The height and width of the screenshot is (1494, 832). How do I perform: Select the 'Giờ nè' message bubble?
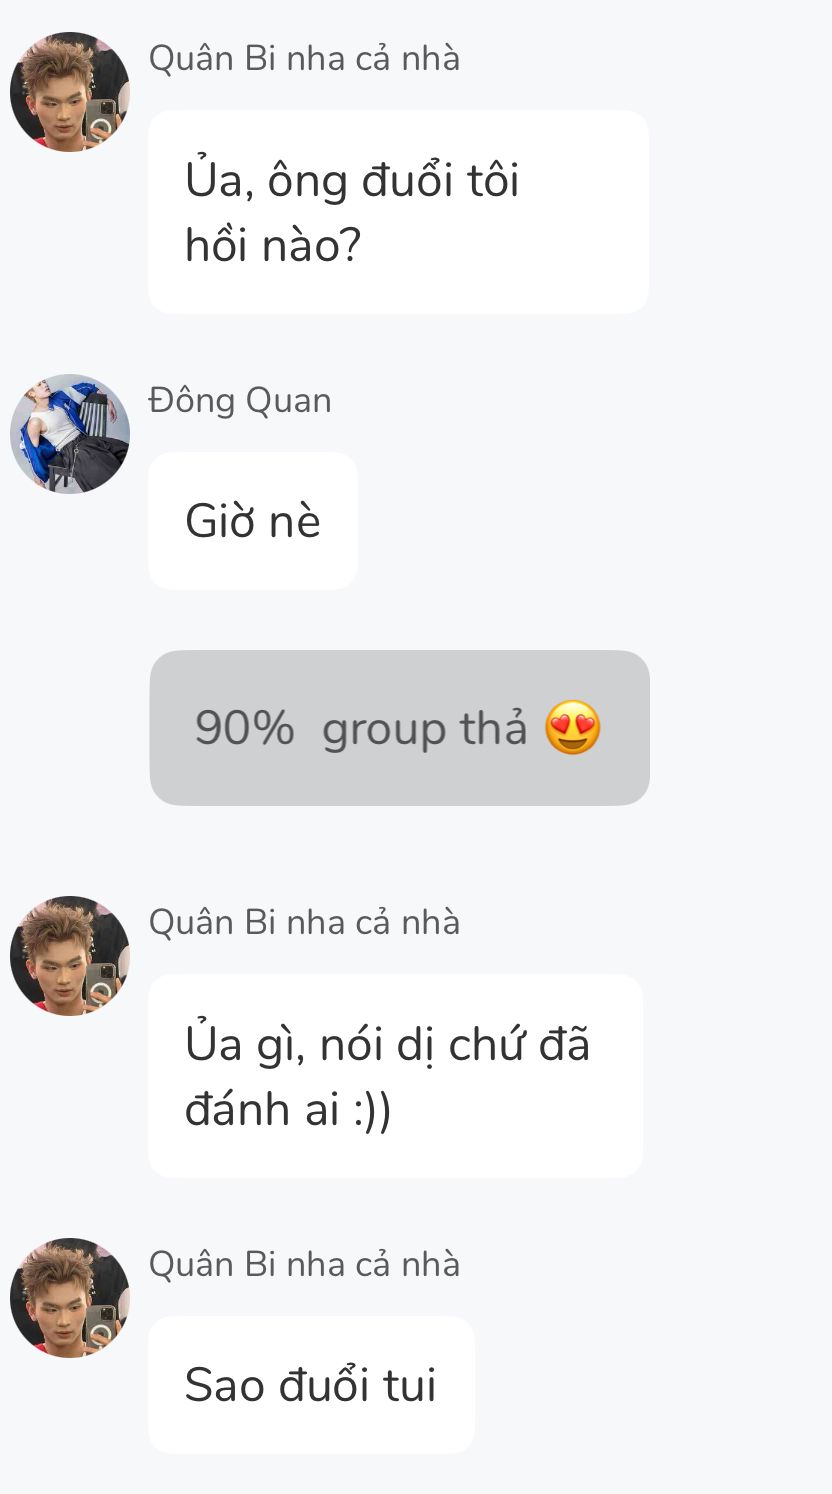253,521
